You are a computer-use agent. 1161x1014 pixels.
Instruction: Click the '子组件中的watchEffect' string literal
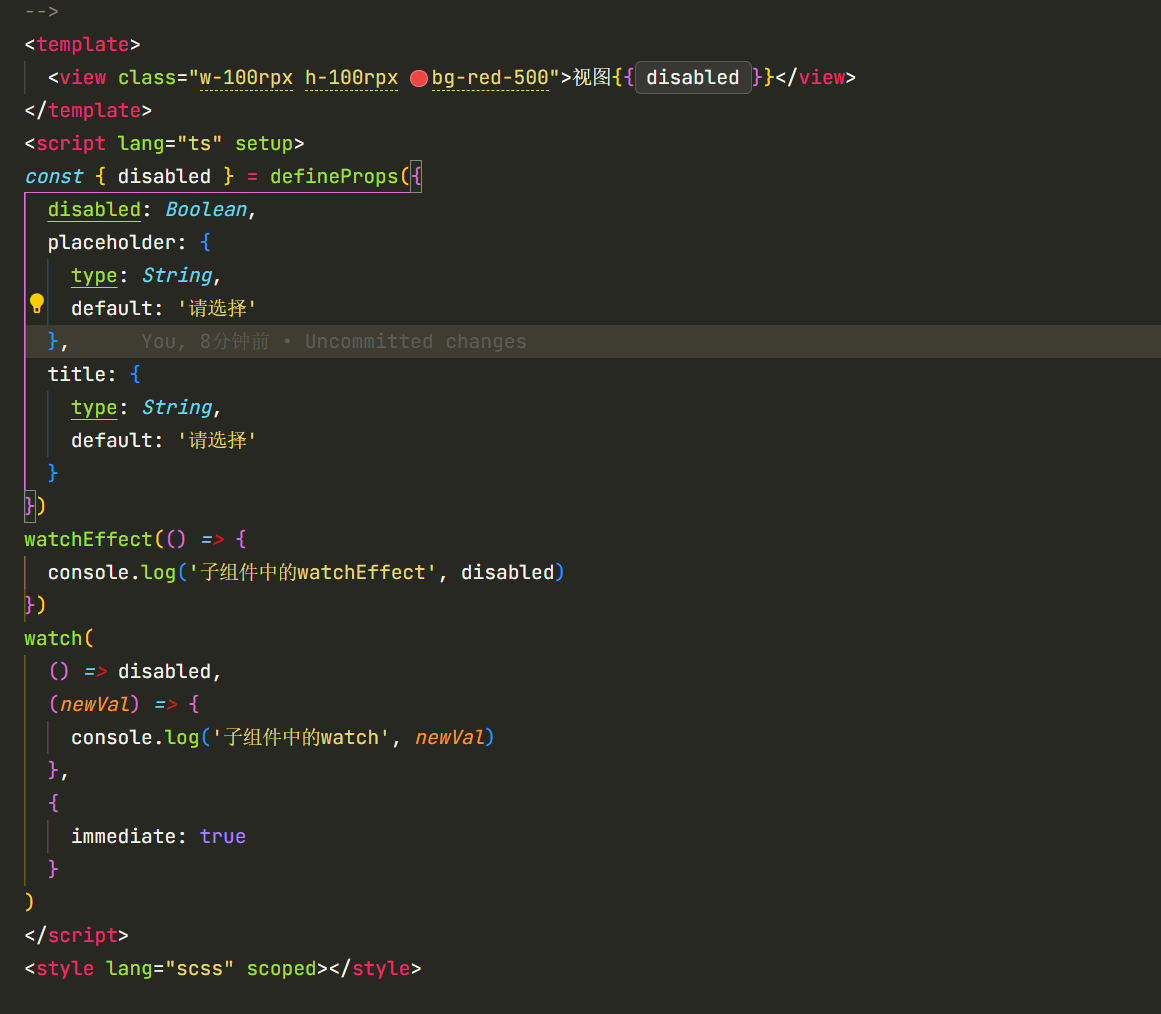312,573
